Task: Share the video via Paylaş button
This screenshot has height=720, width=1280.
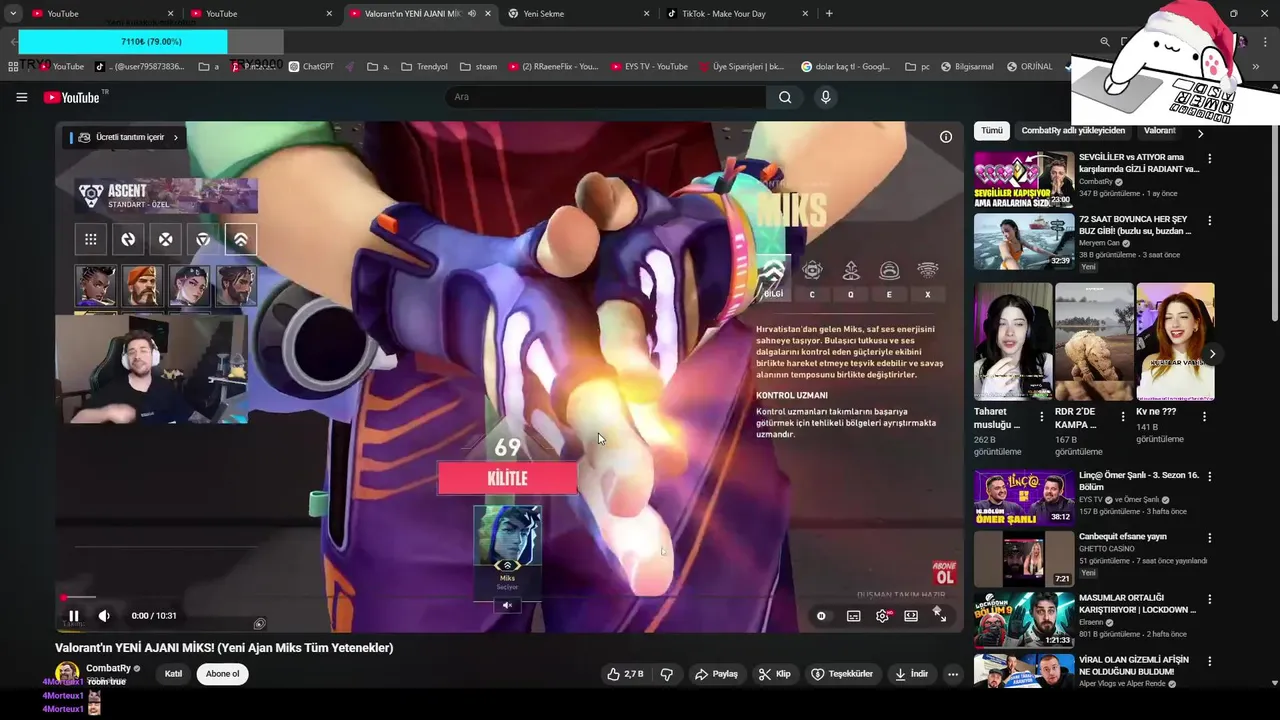Action: 716,674
